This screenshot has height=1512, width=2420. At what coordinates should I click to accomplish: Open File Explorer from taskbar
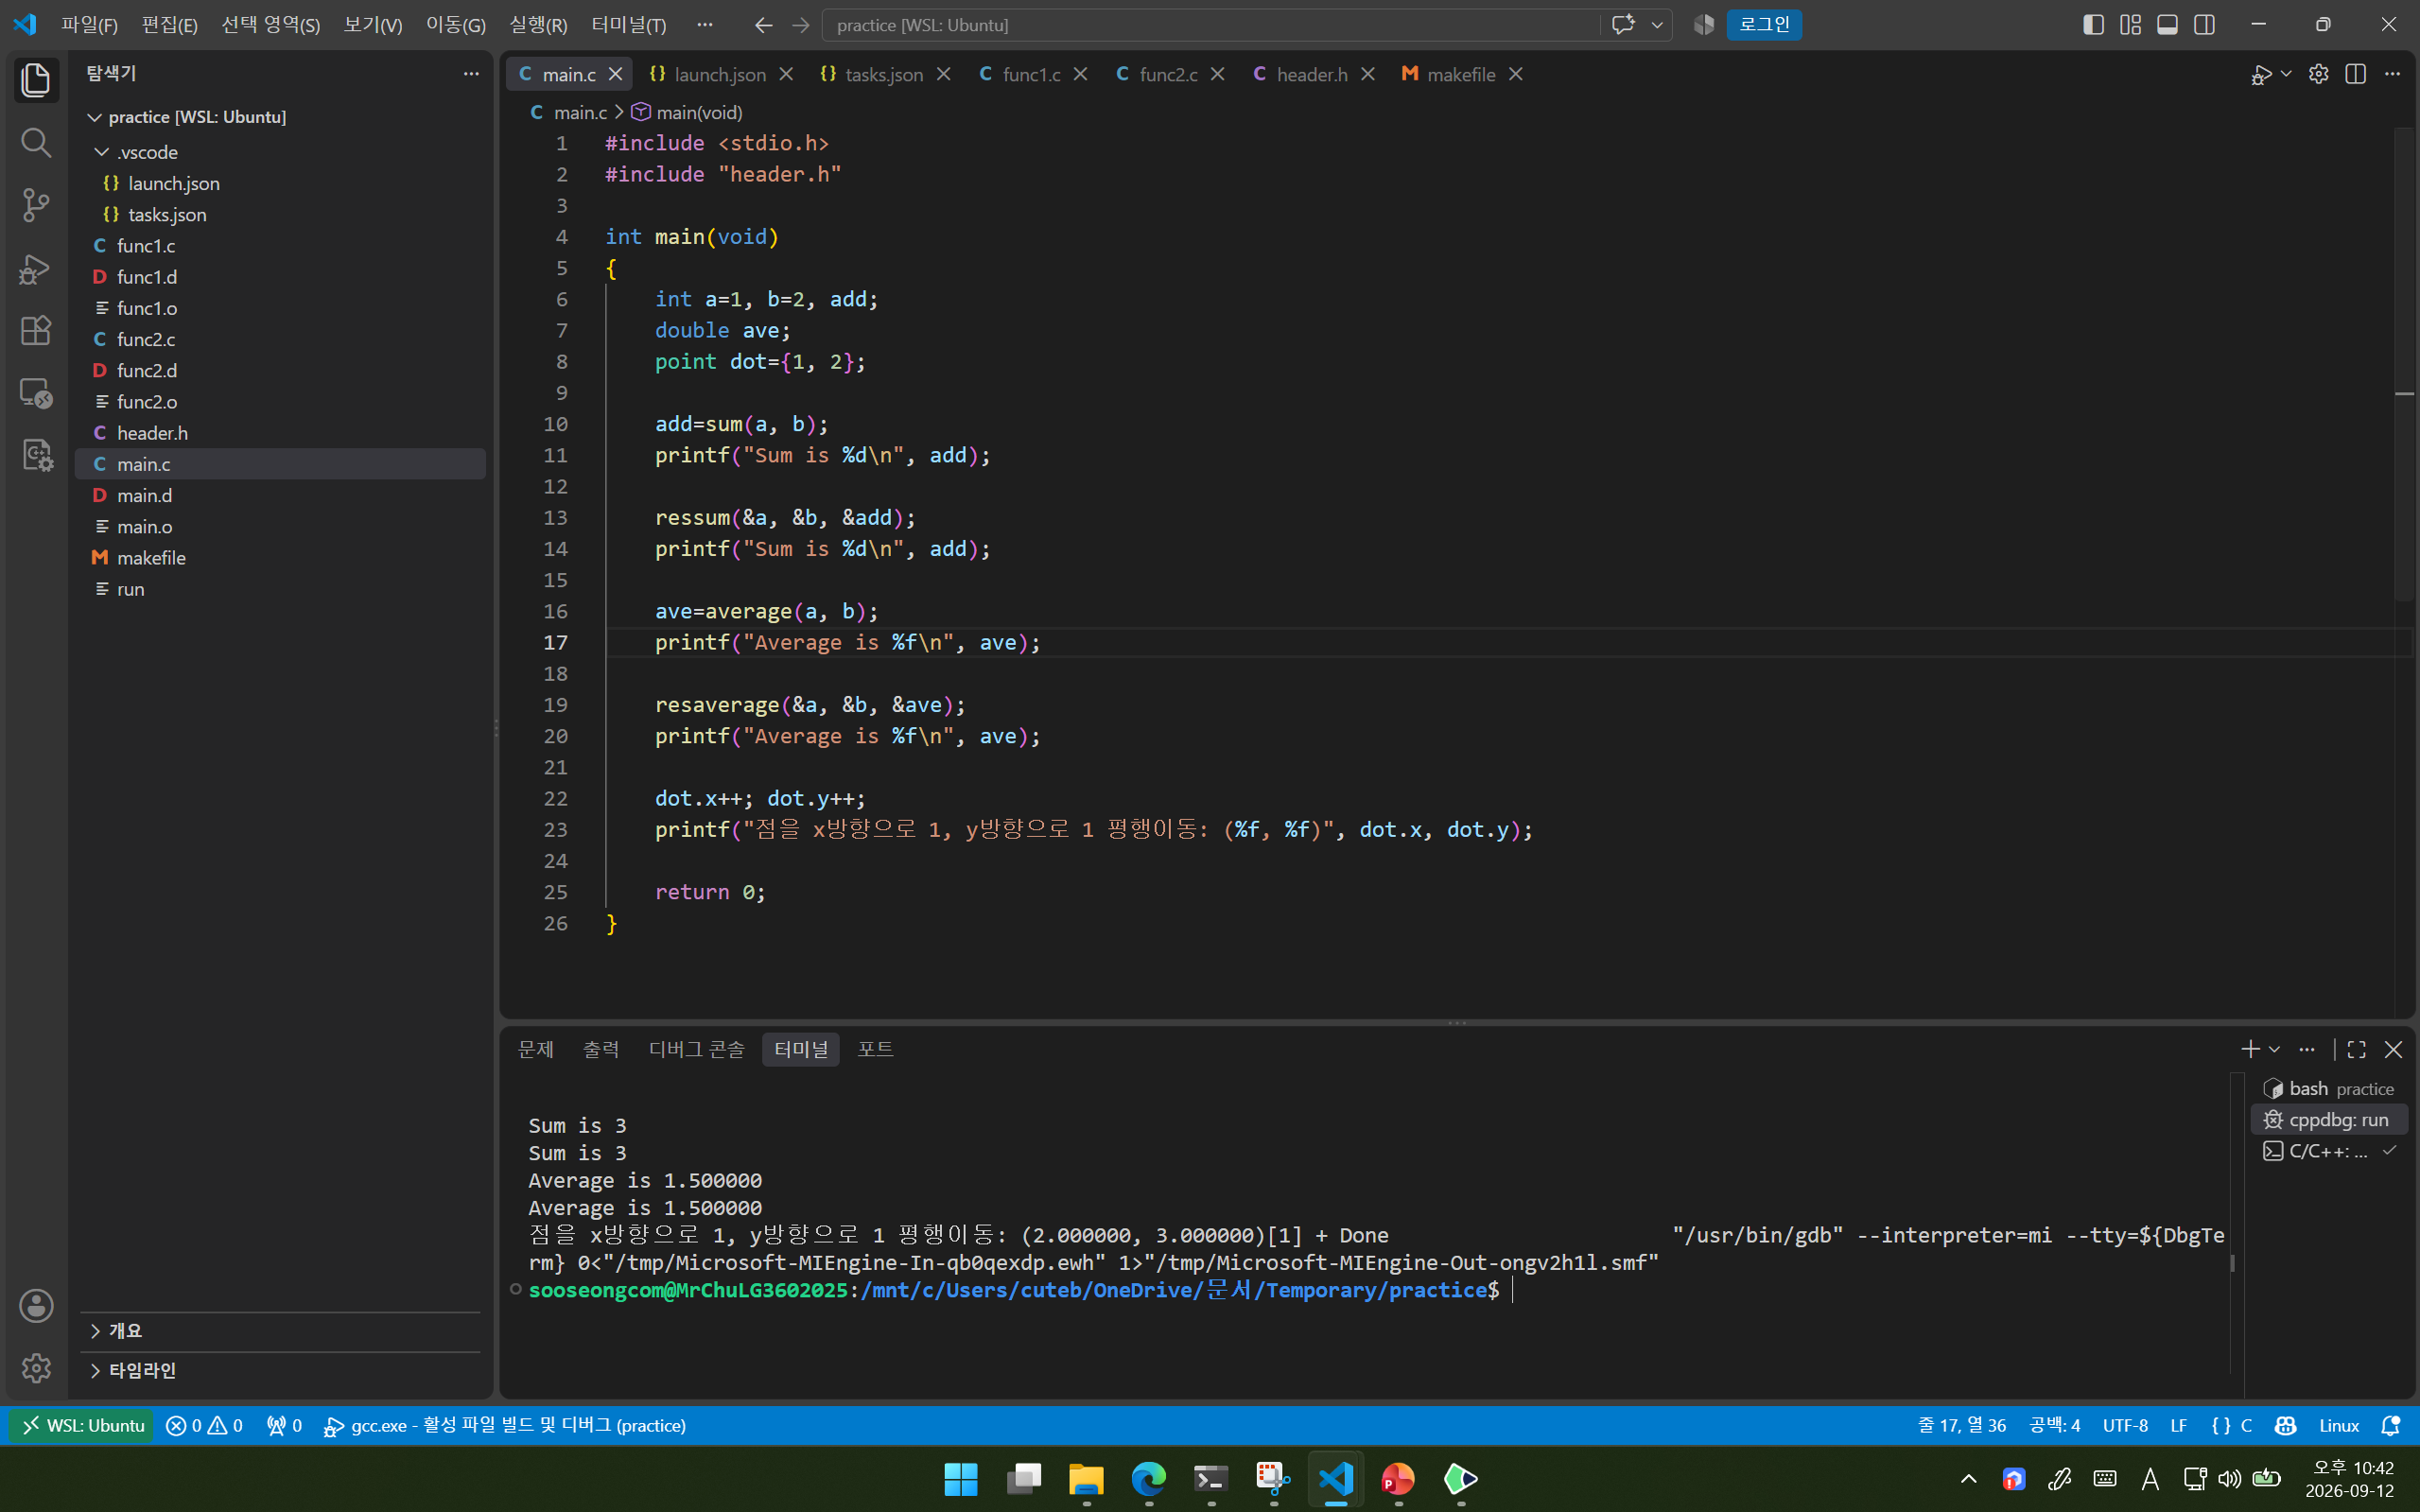click(1086, 1478)
